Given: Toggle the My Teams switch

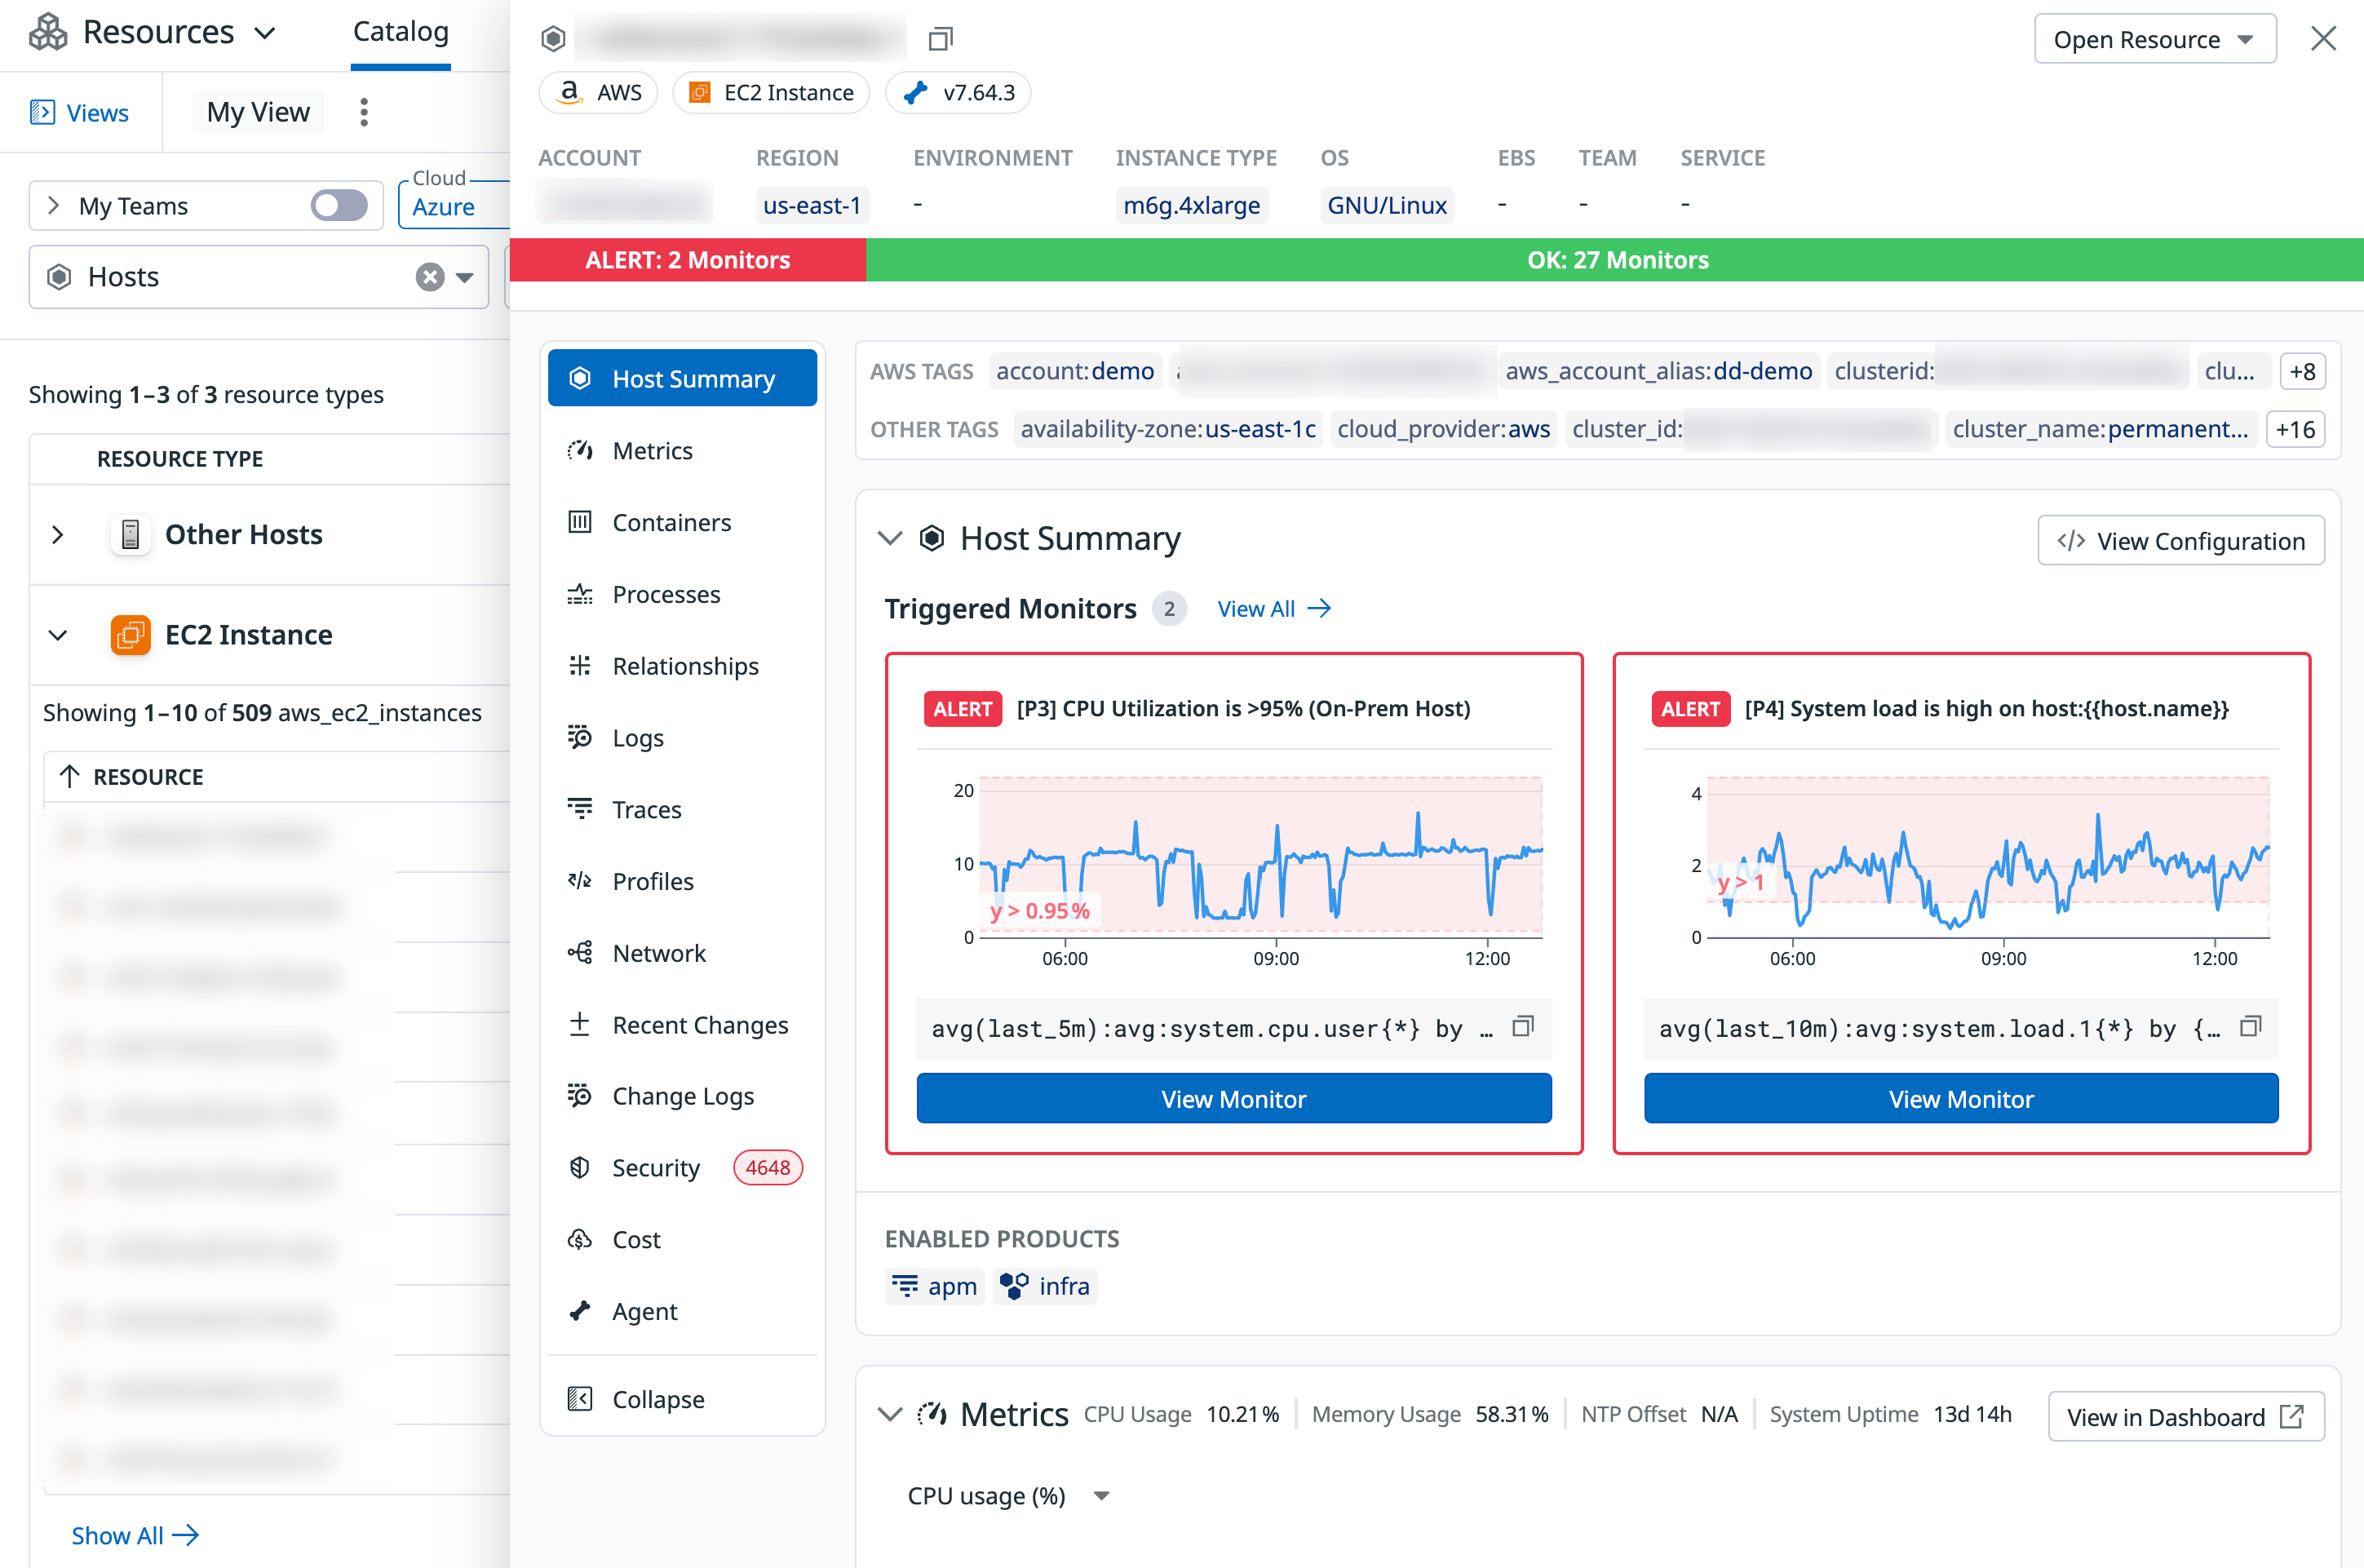Looking at the screenshot, I should coord(339,206).
